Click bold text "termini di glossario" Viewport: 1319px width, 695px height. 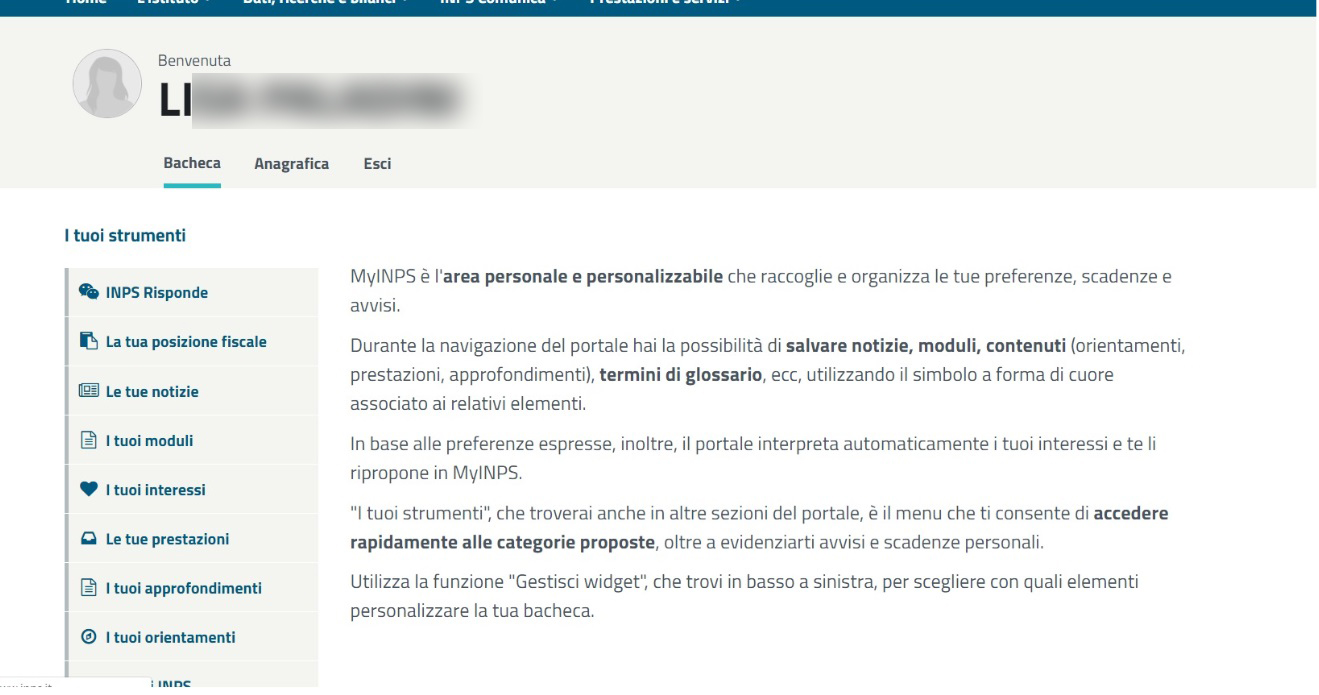pos(679,374)
